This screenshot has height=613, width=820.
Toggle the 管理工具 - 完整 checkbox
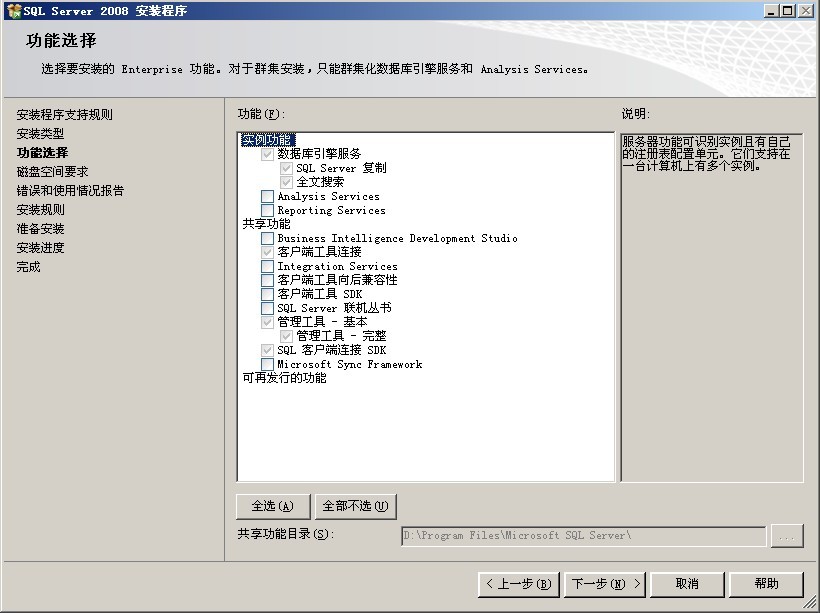(x=286, y=336)
